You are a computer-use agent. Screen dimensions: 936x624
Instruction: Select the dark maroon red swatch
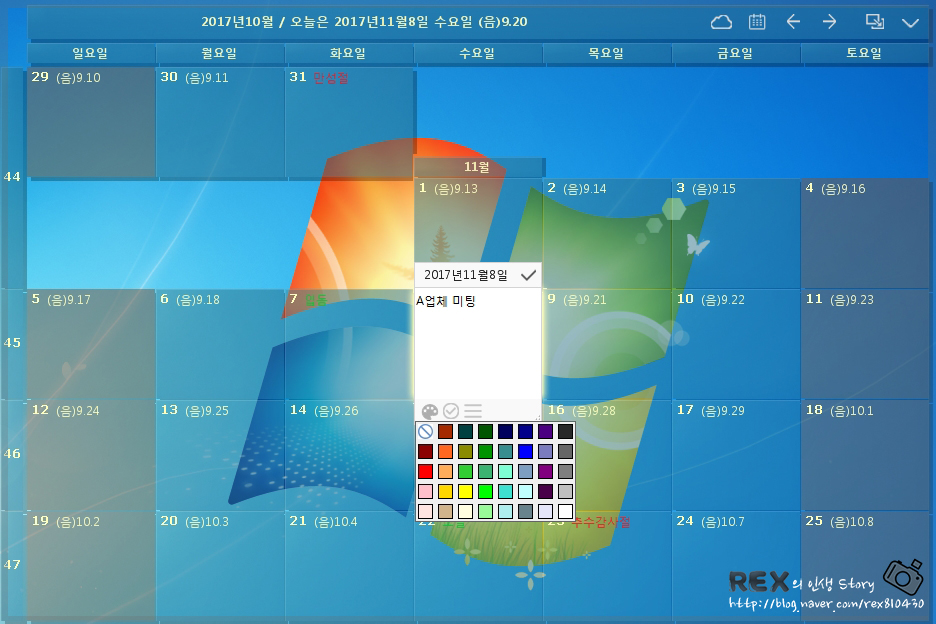click(x=425, y=451)
